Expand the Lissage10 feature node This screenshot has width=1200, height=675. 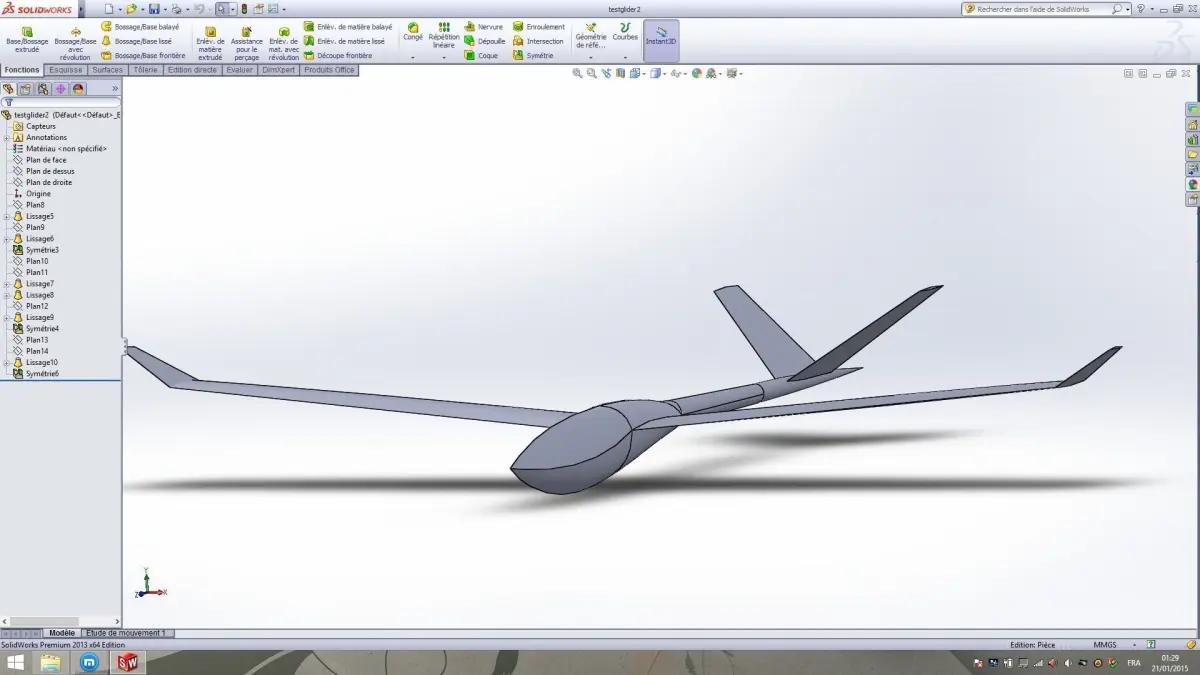coord(7,363)
